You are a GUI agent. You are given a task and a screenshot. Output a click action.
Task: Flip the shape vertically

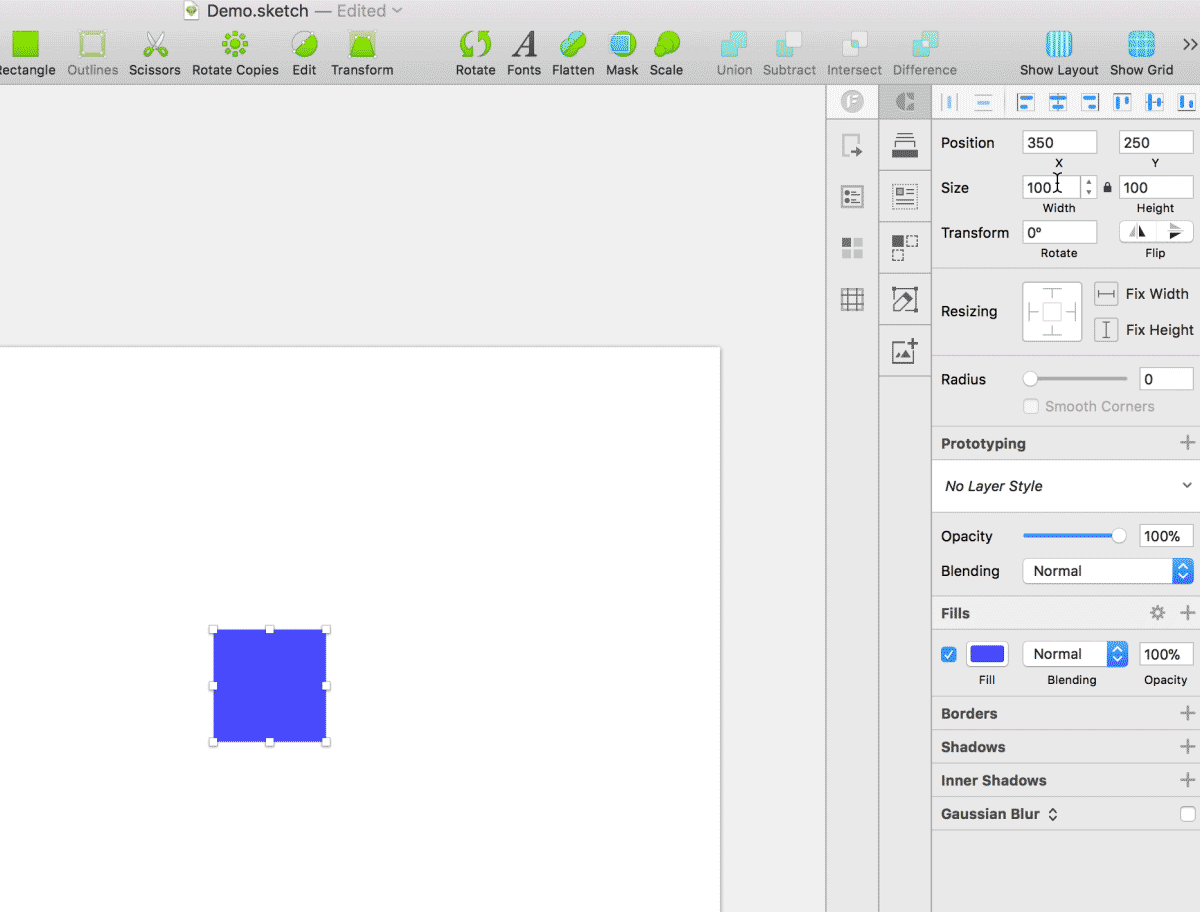(x=1175, y=232)
